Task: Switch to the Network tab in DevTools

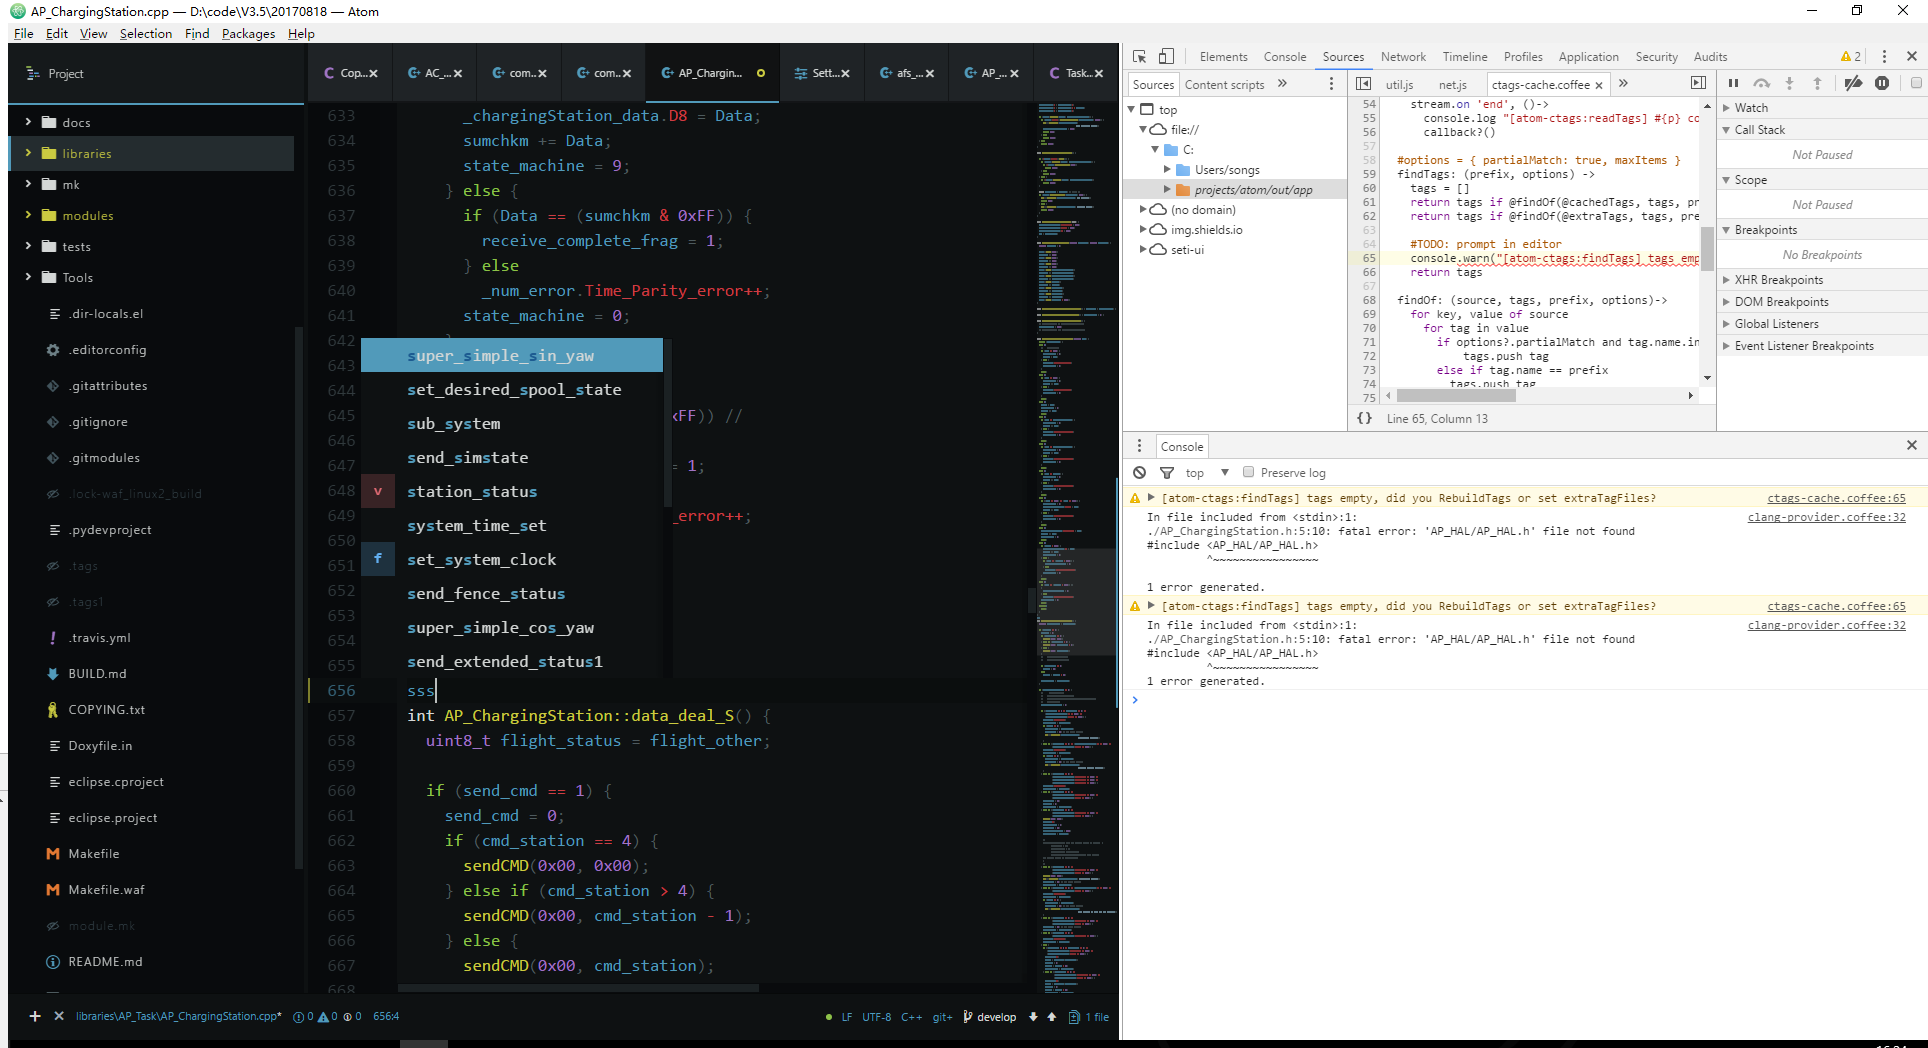Action: pos(1403,57)
